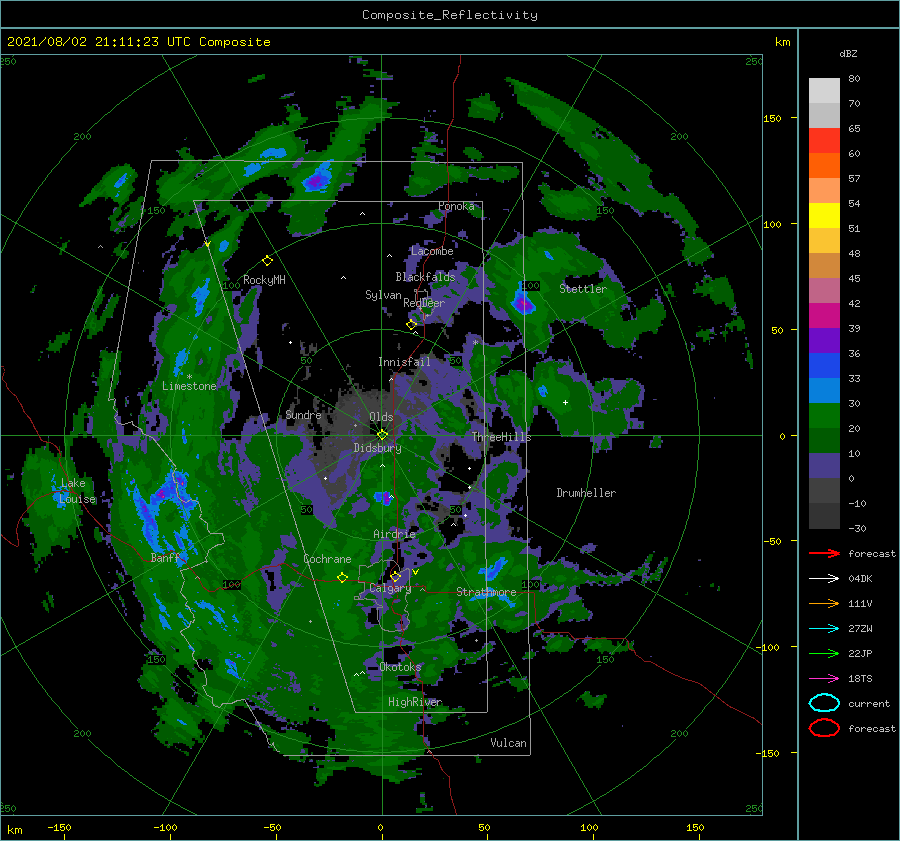900x841 pixels.
Task: Click the Strathmore city label
Action: (486, 592)
